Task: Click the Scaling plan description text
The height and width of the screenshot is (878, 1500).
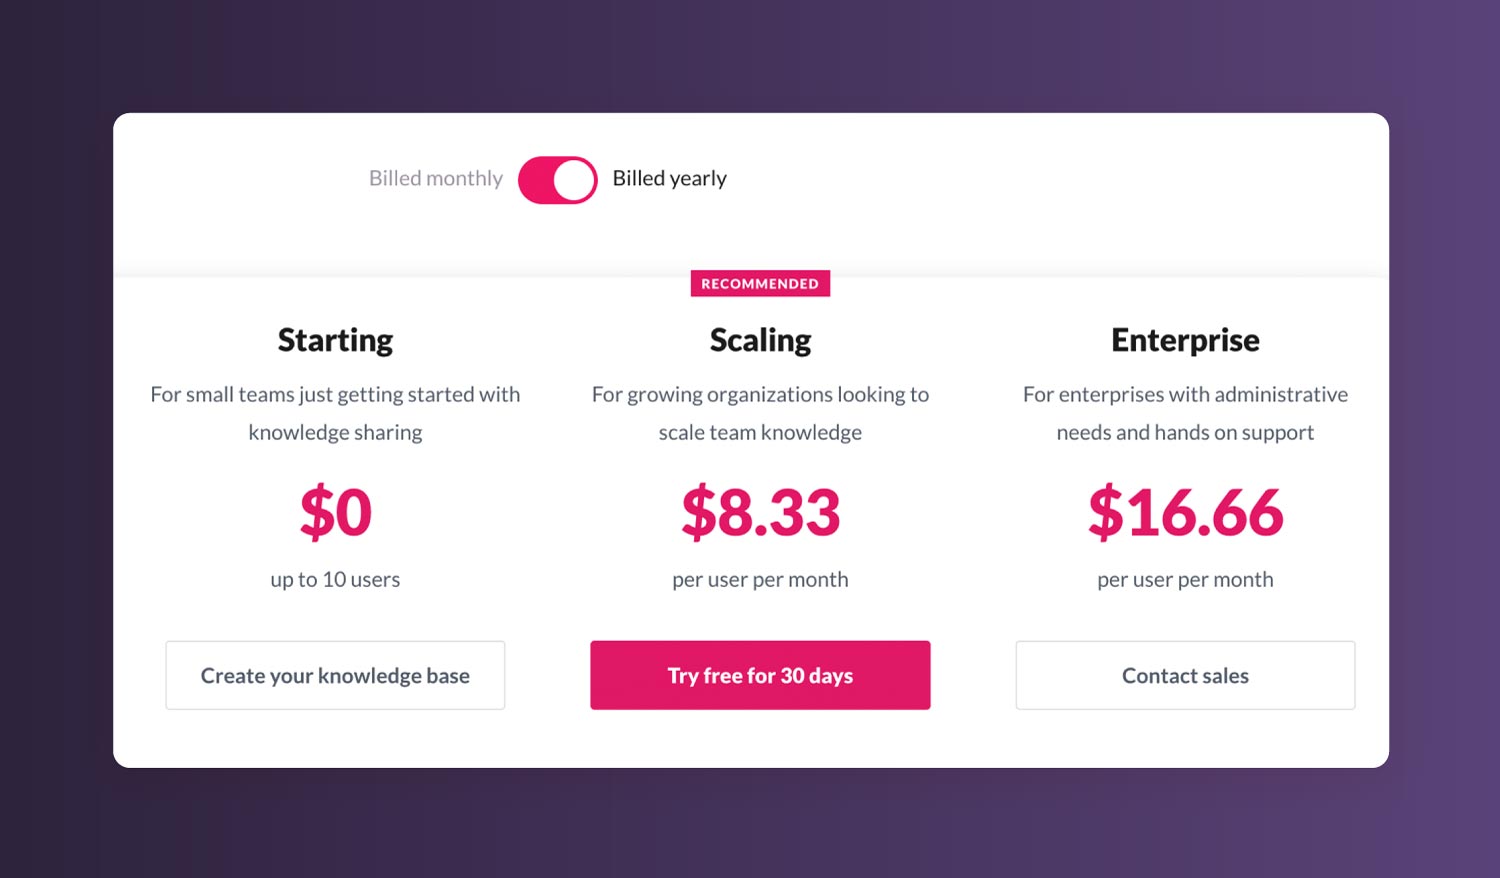Action: [x=760, y=413]
